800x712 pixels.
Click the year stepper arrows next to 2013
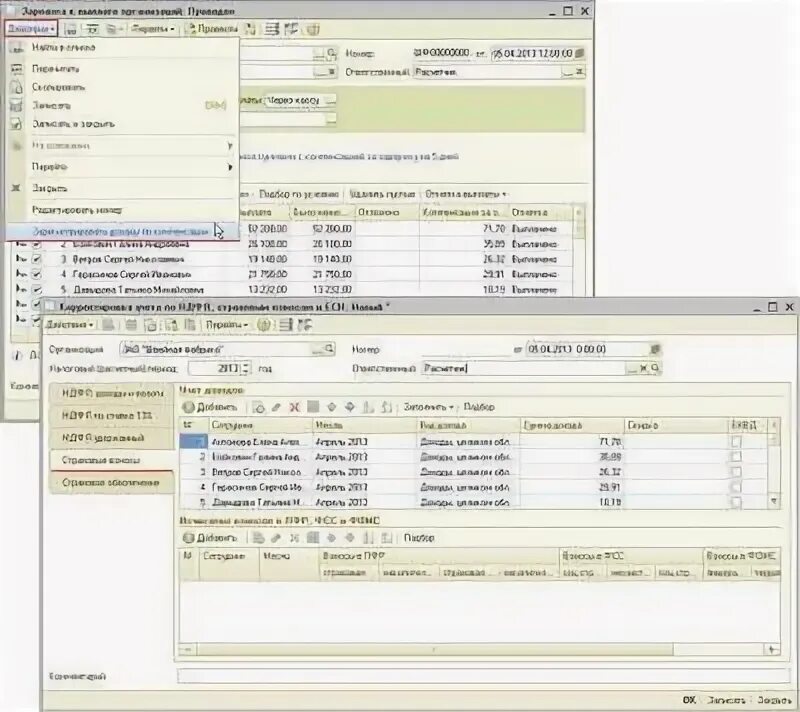[x=246, y=368]
